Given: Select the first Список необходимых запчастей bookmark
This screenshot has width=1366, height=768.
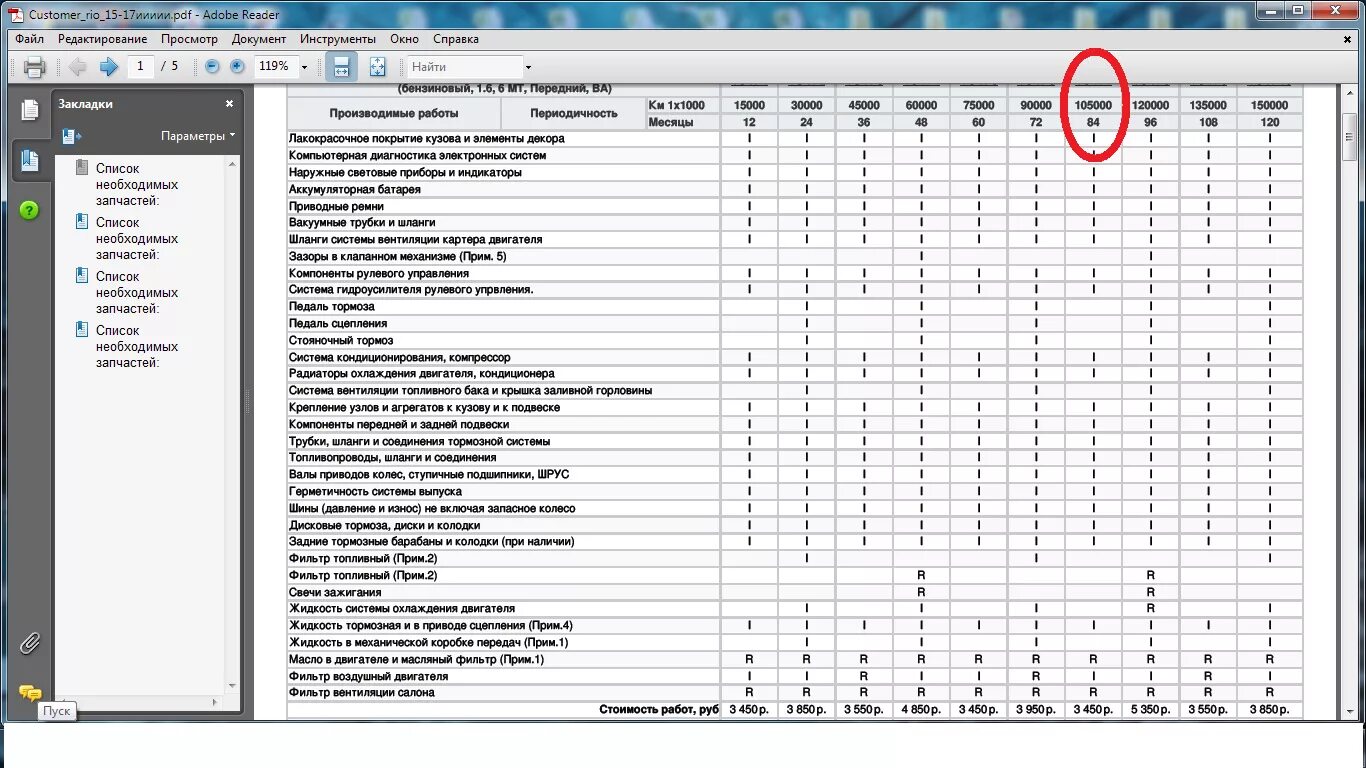Looking at the screenshot, I should pyautogui.click(x=137, y=185).
